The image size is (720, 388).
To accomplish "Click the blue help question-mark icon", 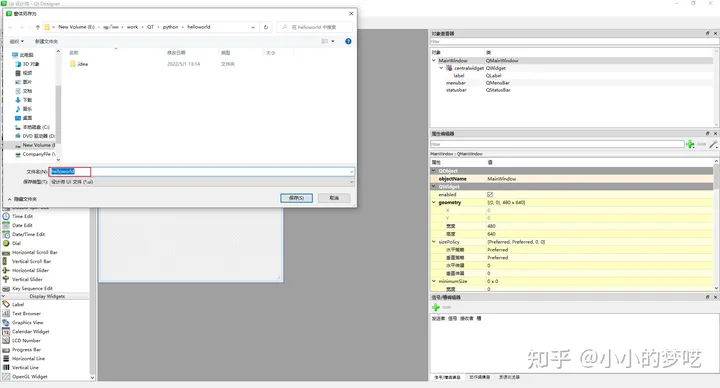I will point(348,41).
